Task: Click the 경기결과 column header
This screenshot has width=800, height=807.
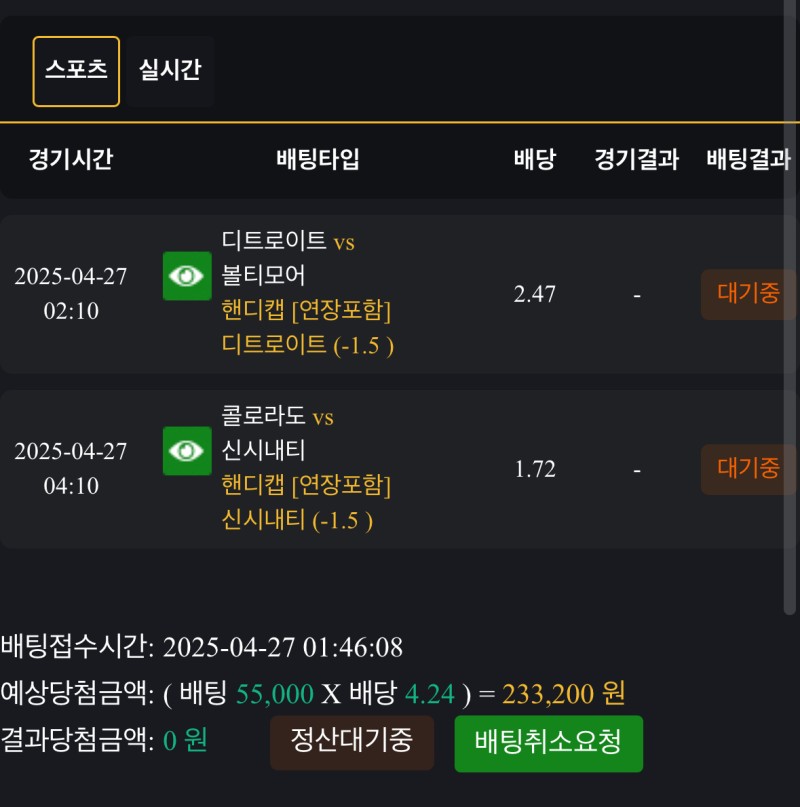Action: [x=636, y=159]
